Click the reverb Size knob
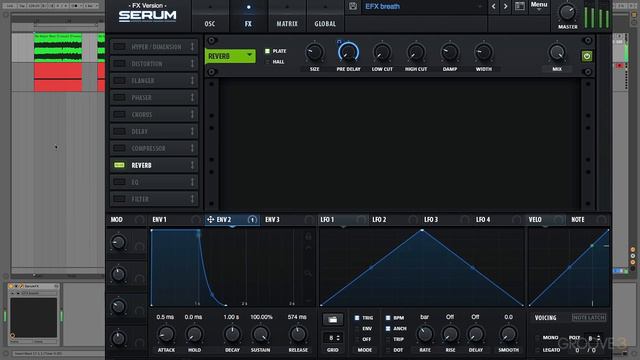640x360 pixels. (x=314, y=52)
